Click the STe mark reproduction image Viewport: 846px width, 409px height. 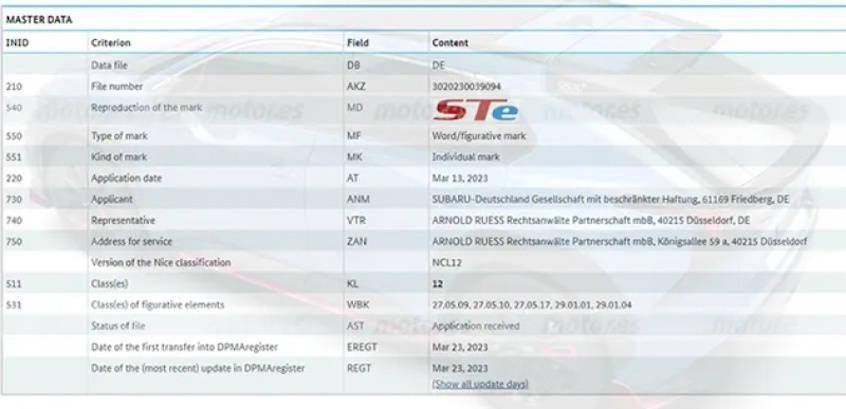pyautogui.click(x=477, y=110)
